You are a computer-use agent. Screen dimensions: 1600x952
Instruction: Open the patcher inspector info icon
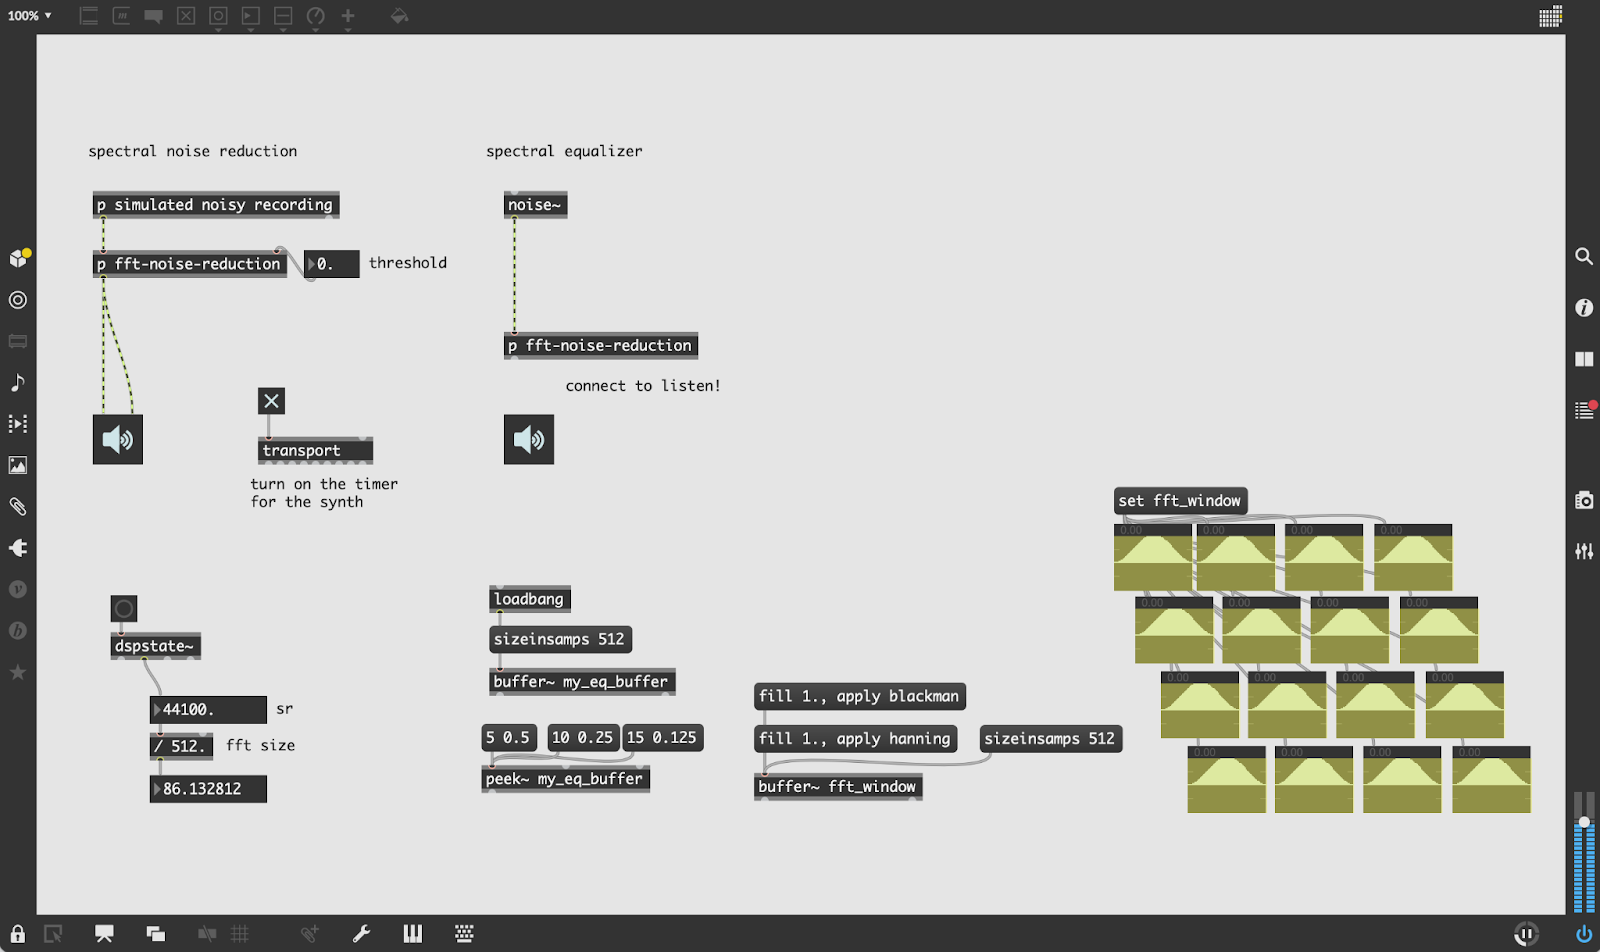pyautogui.click(x=1584, y=308)
